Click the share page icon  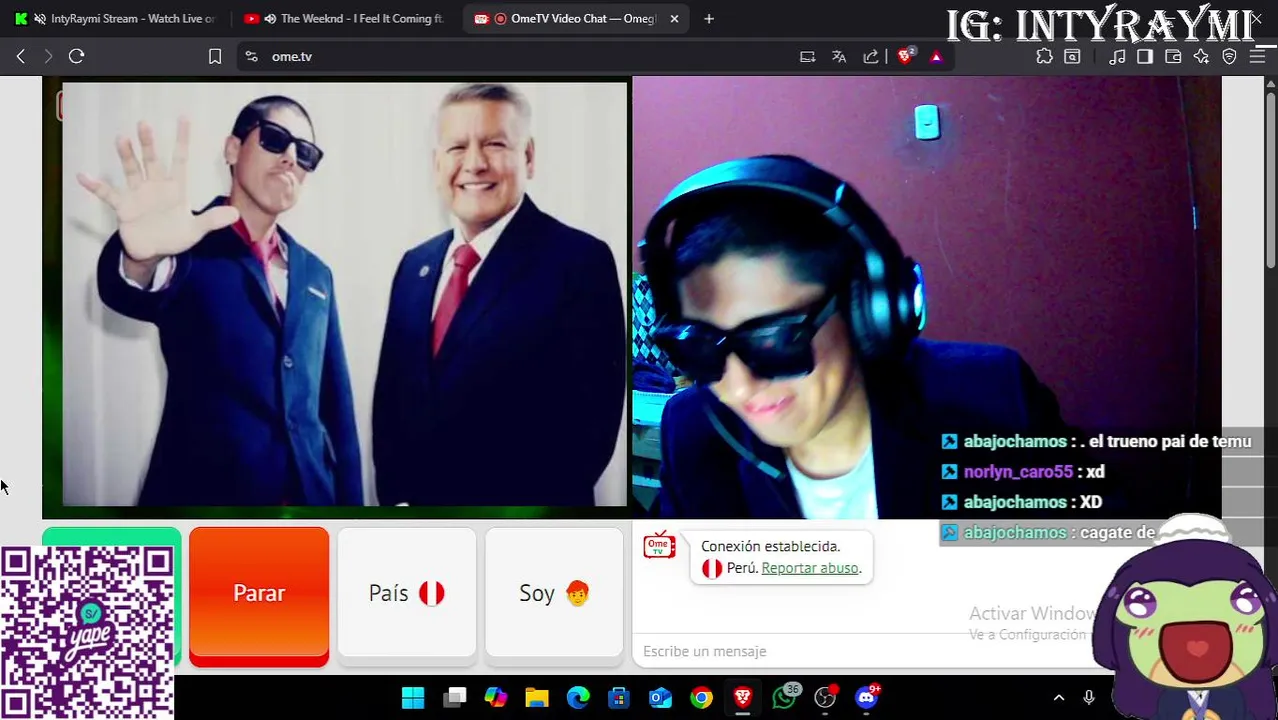(x=871, y=57)
